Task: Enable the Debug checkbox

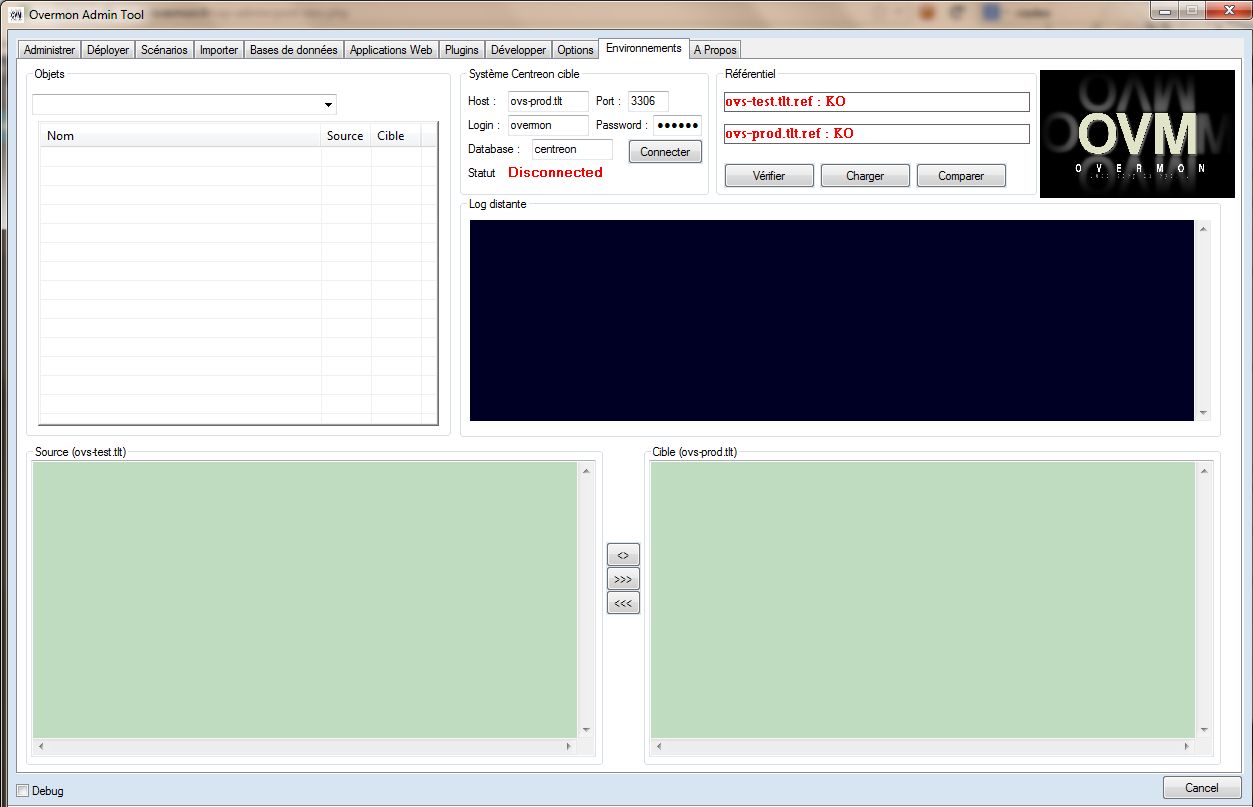Action: tap(24, 791)
